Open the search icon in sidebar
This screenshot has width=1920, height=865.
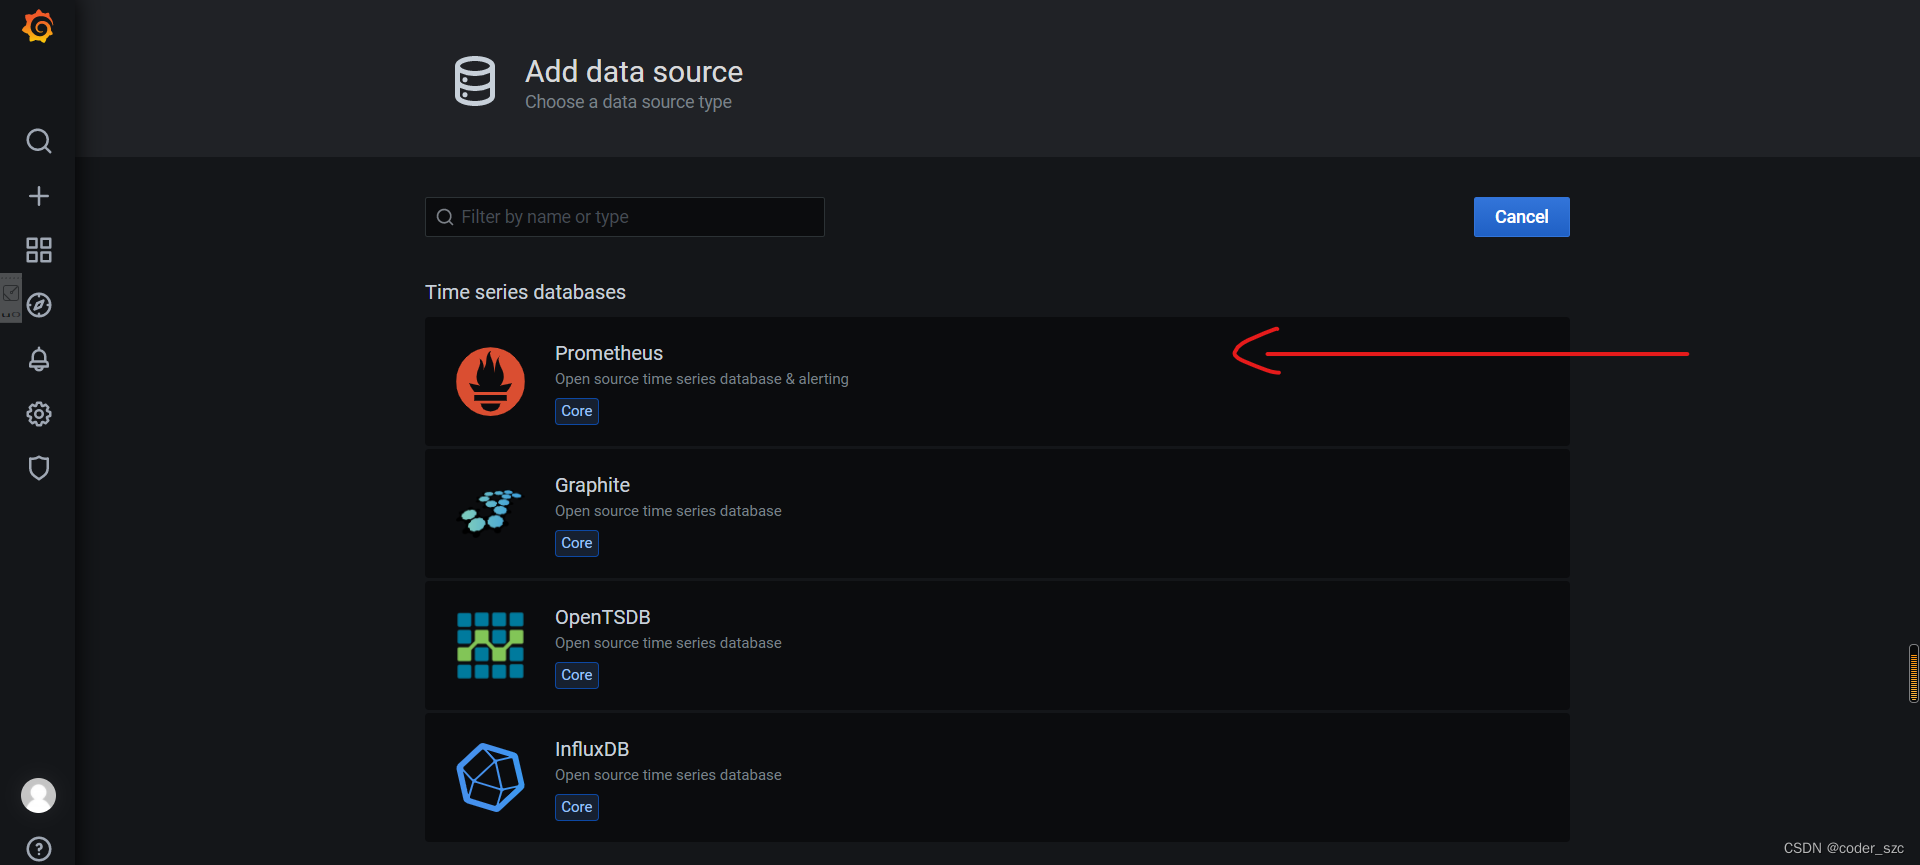tap(39, 141)
